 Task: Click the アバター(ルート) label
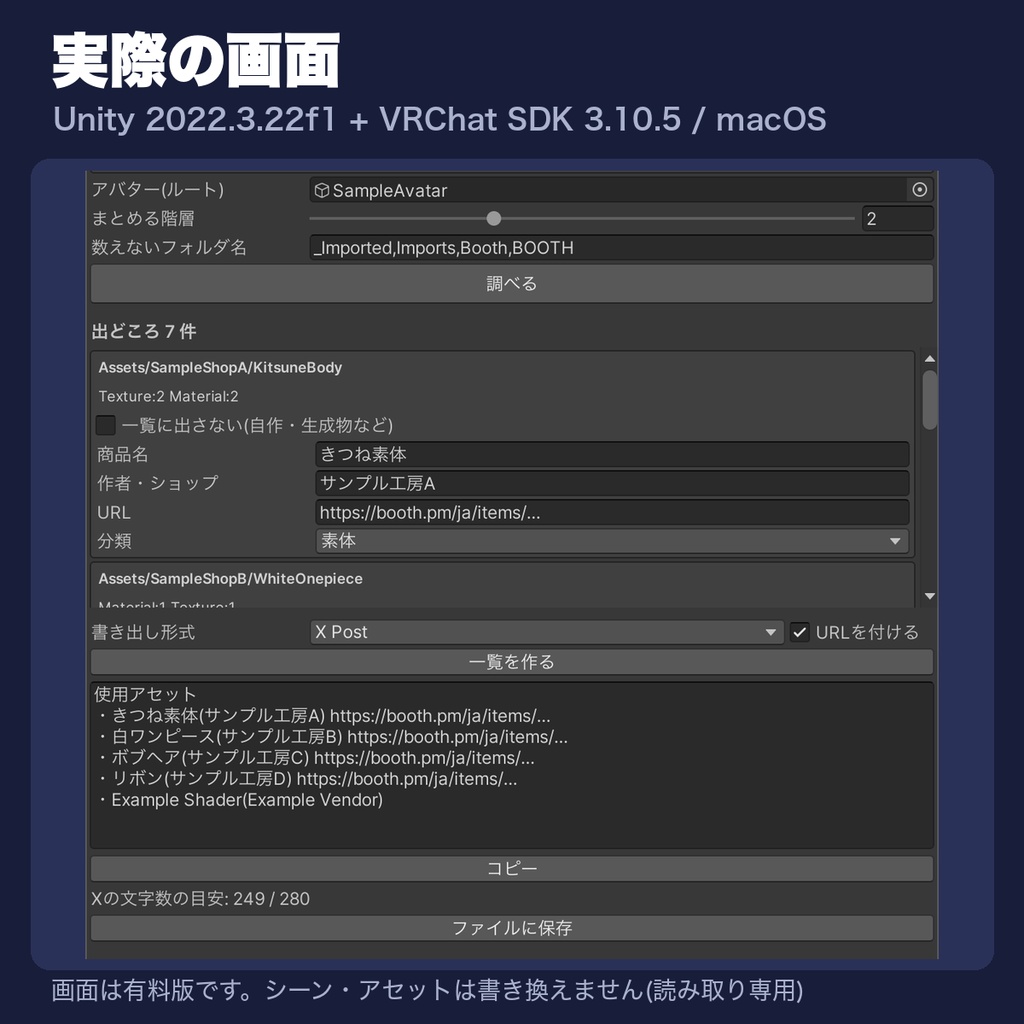tap(157, 189)
